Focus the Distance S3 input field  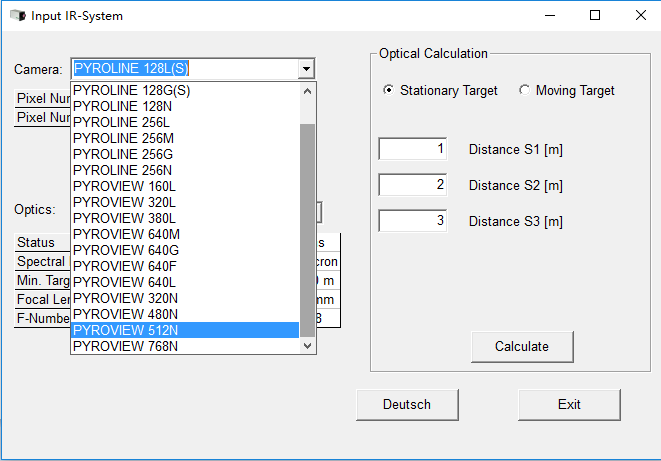point(412,221)
